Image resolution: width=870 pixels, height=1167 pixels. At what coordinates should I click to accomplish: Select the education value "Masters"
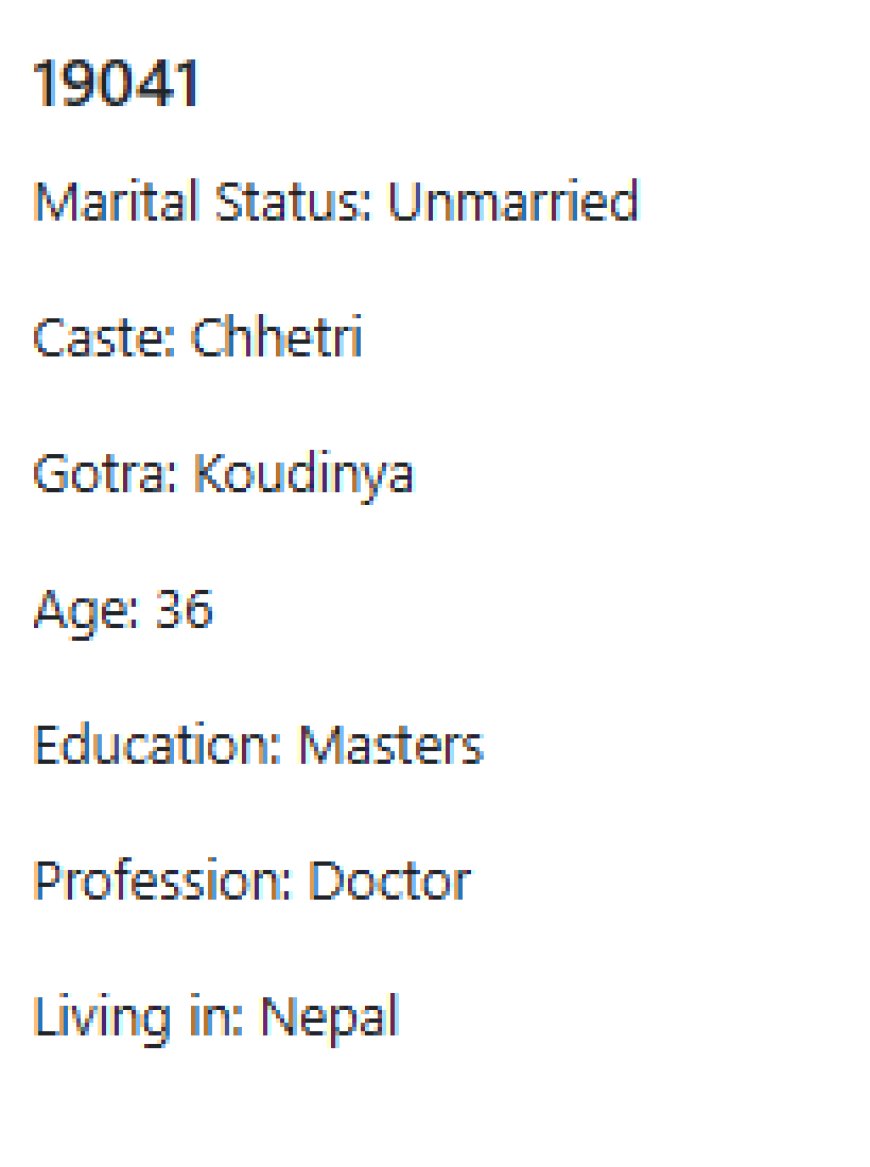(391, 746)
